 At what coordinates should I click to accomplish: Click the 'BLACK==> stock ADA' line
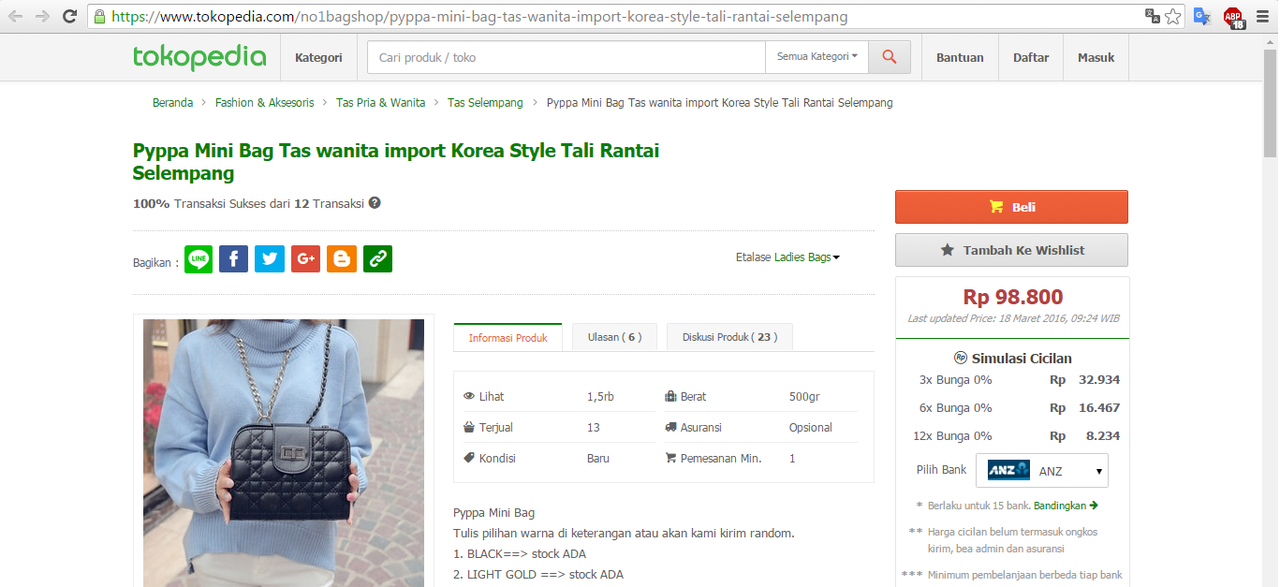pyautogui.click(x=520, y=554)
